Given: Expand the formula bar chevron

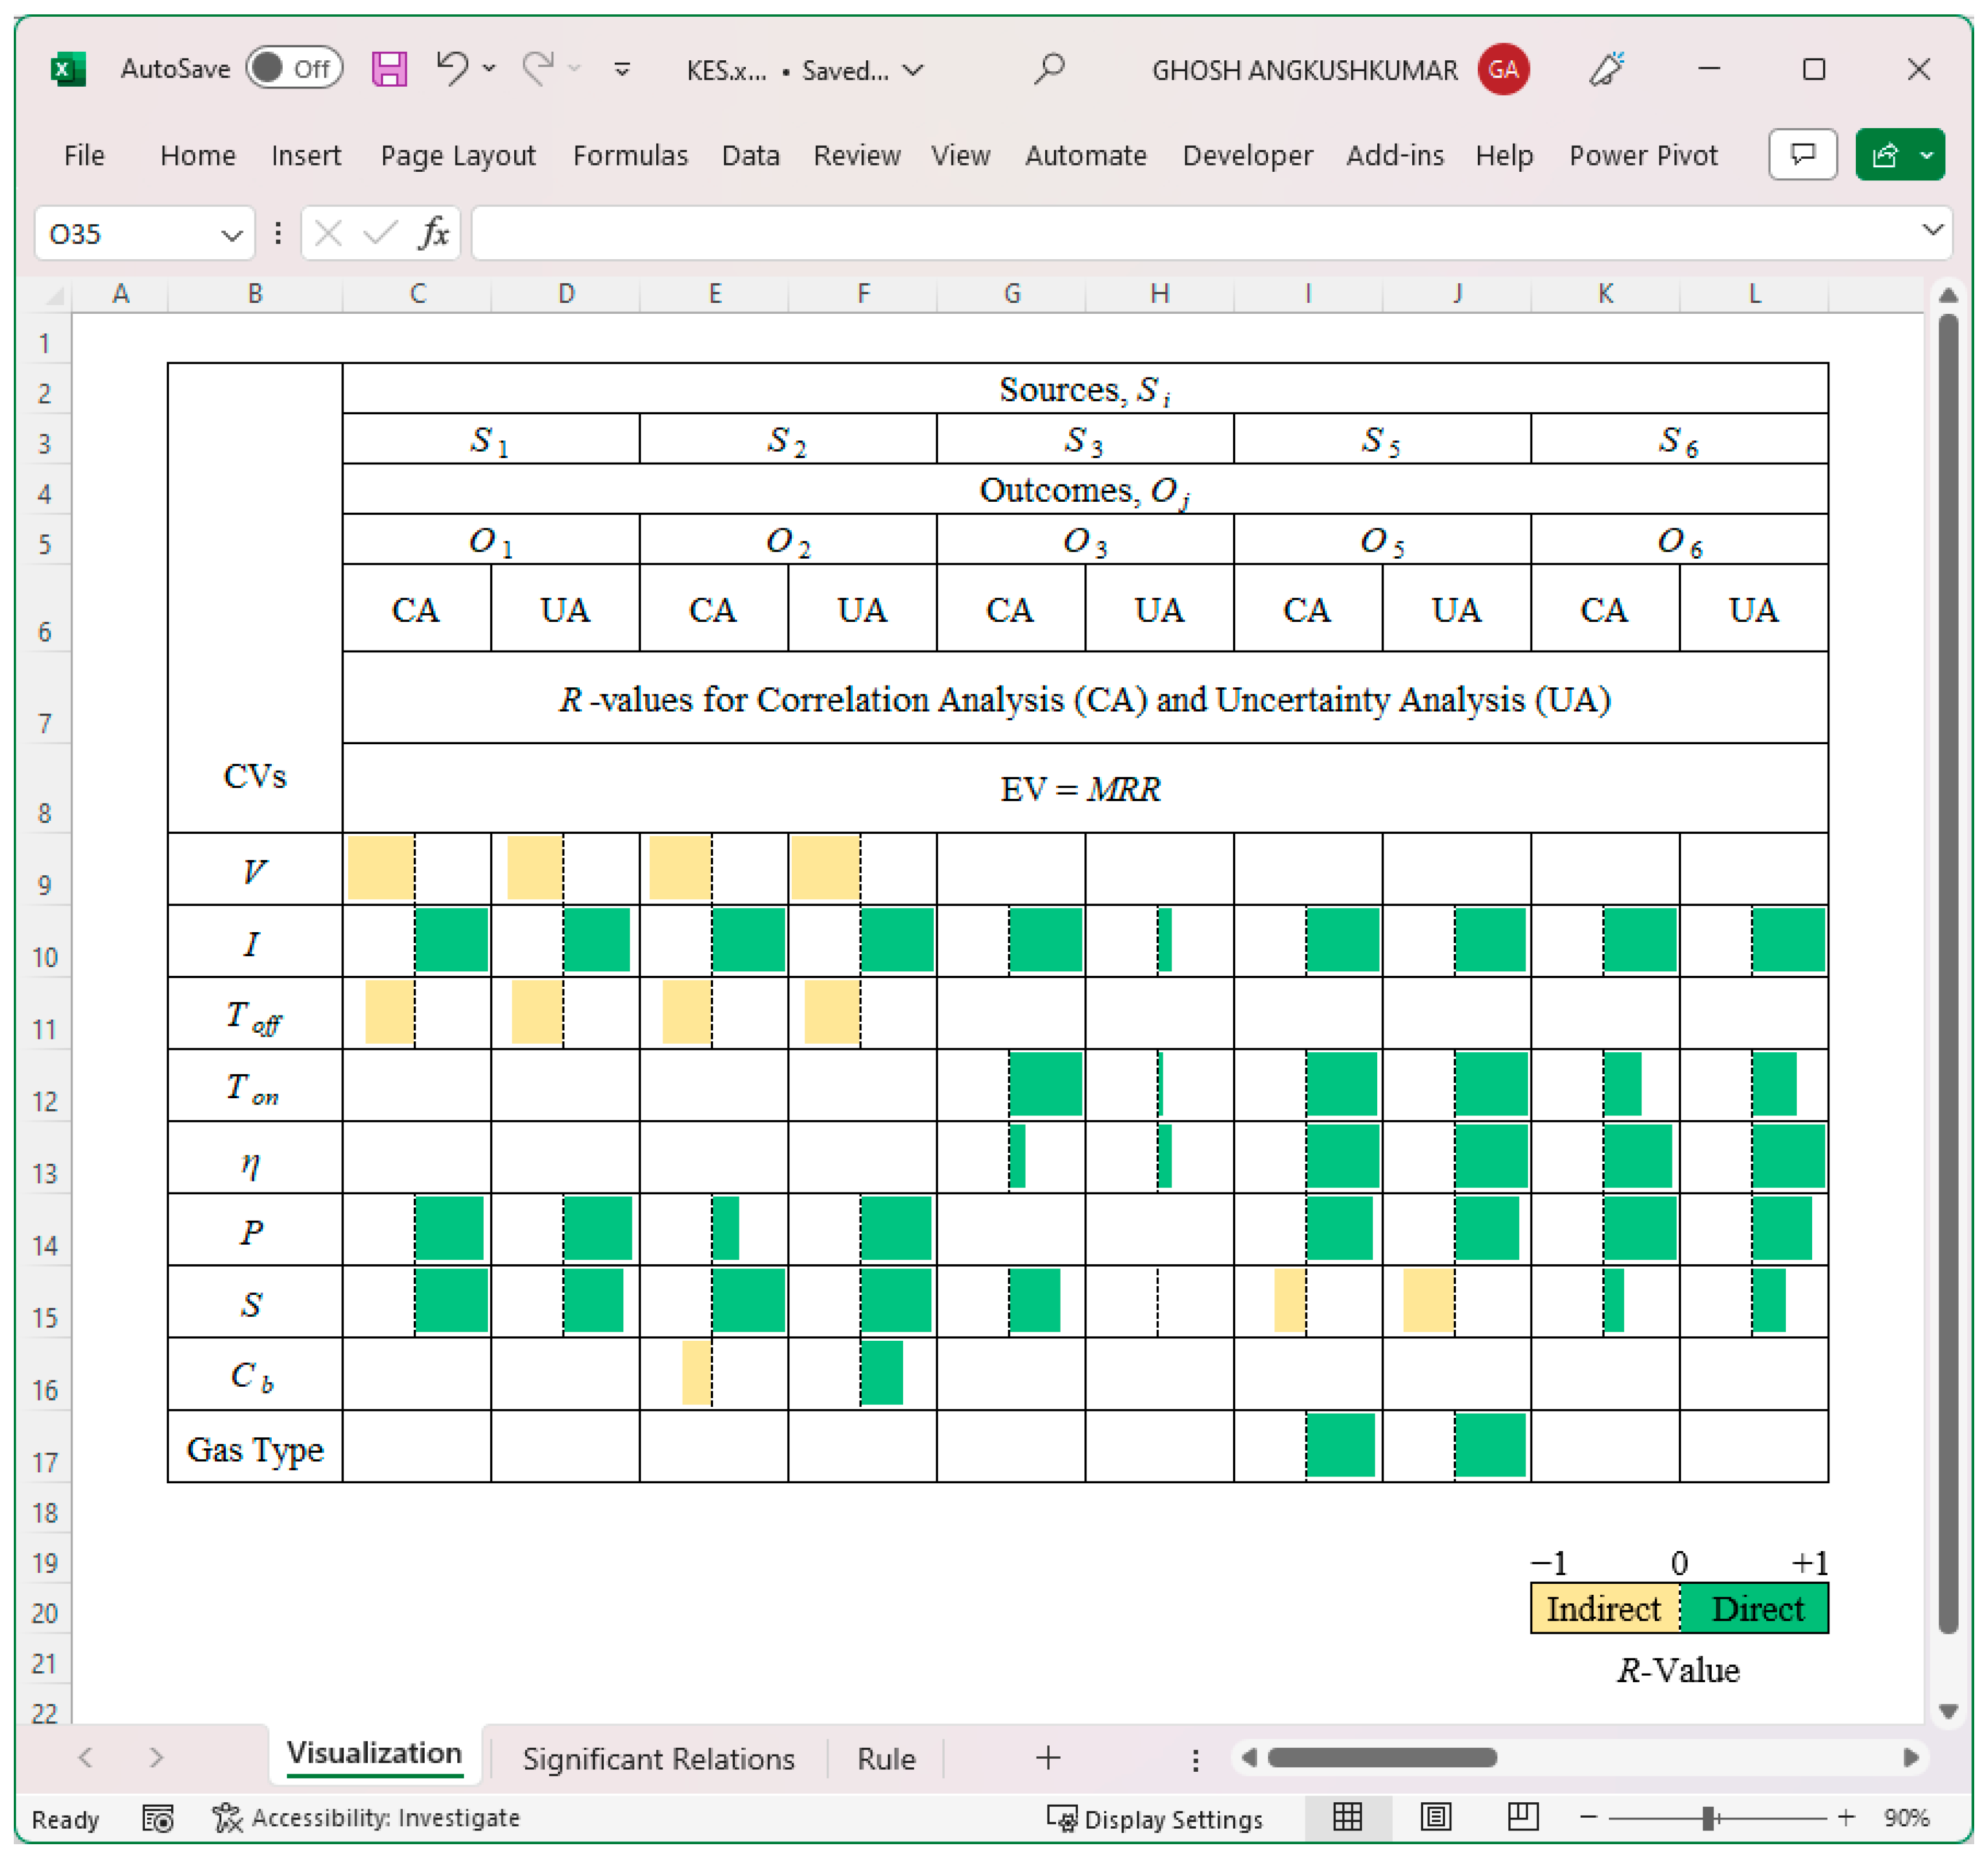Looking at the screenshot, I should [x=1932, y=230].
